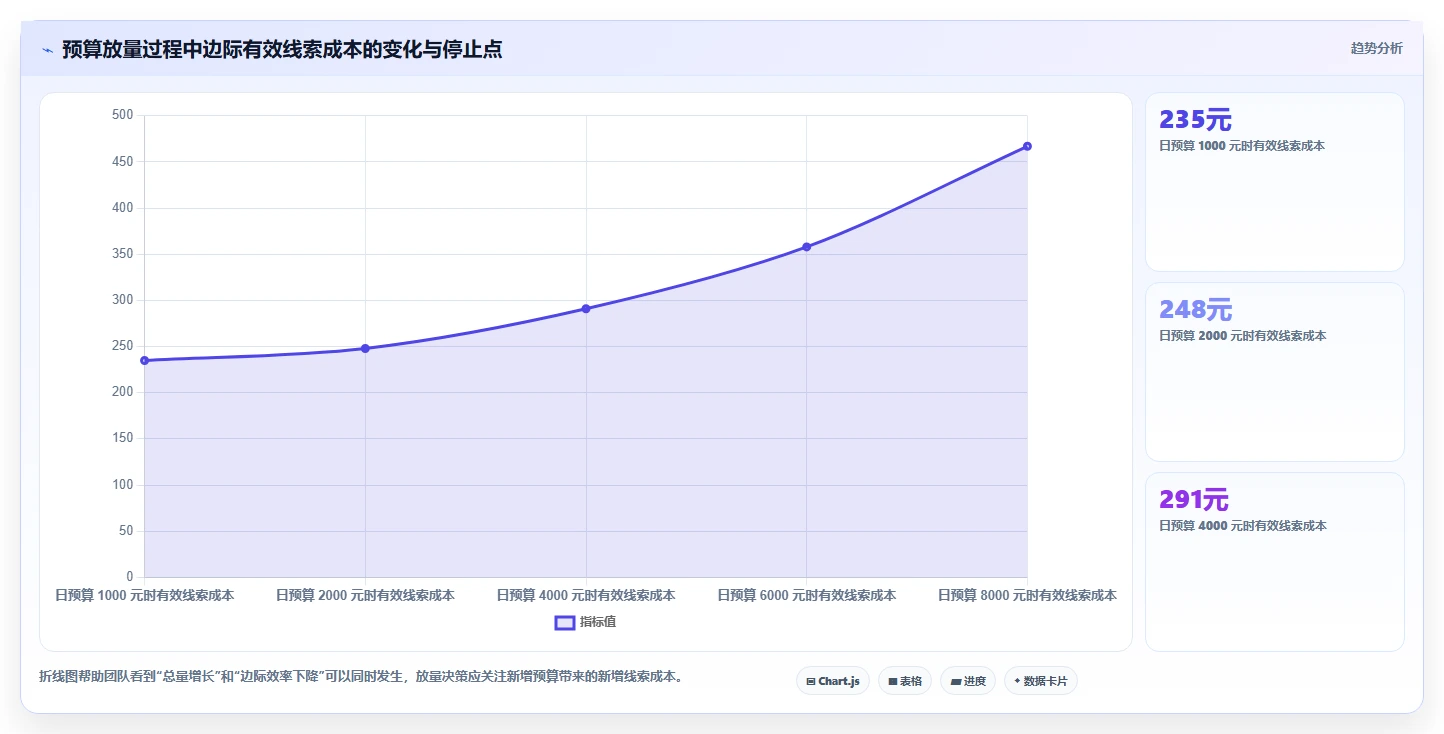Click the x-axis label 日预算 4000 元时有效线索成本
This screenshot has width=1444, height=734.
pos(586,595)
